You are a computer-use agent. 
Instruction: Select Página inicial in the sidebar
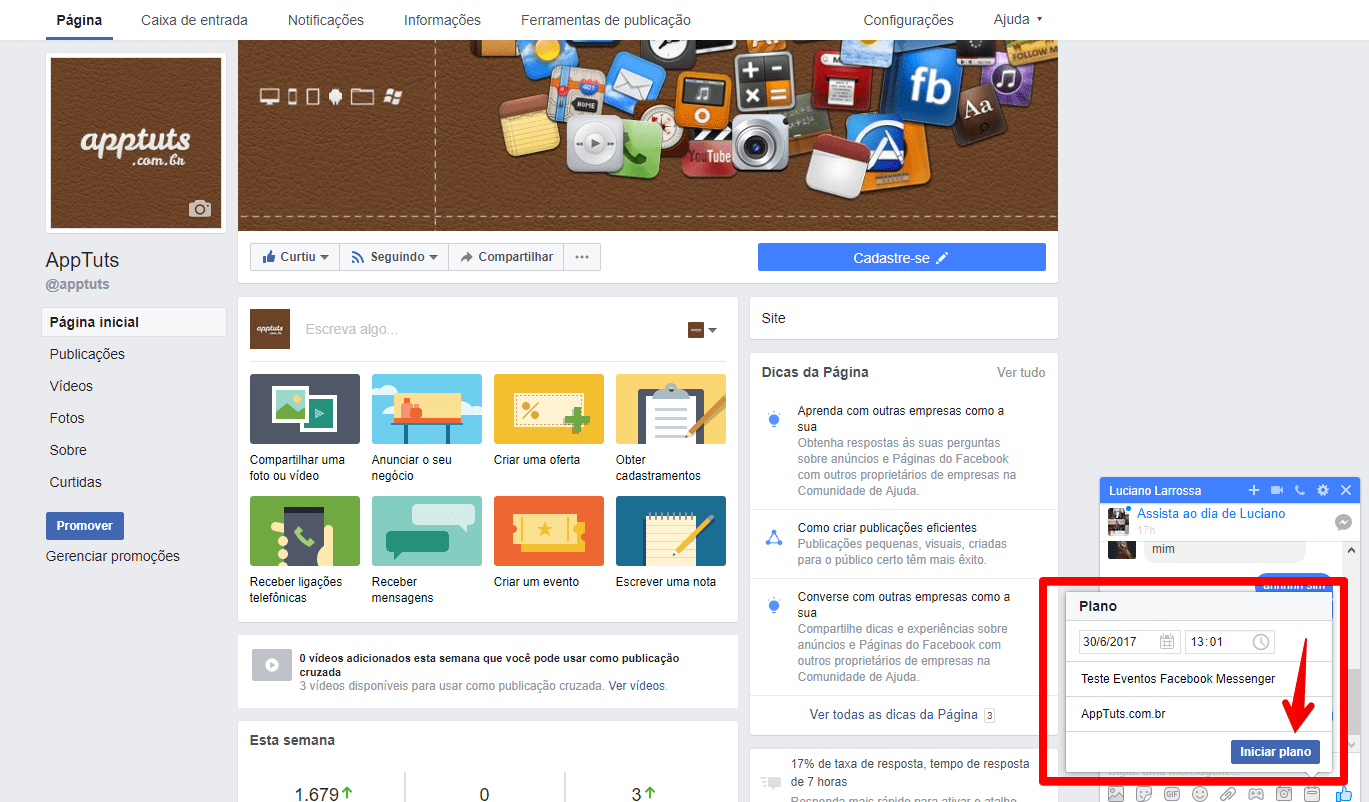point(134,322)
